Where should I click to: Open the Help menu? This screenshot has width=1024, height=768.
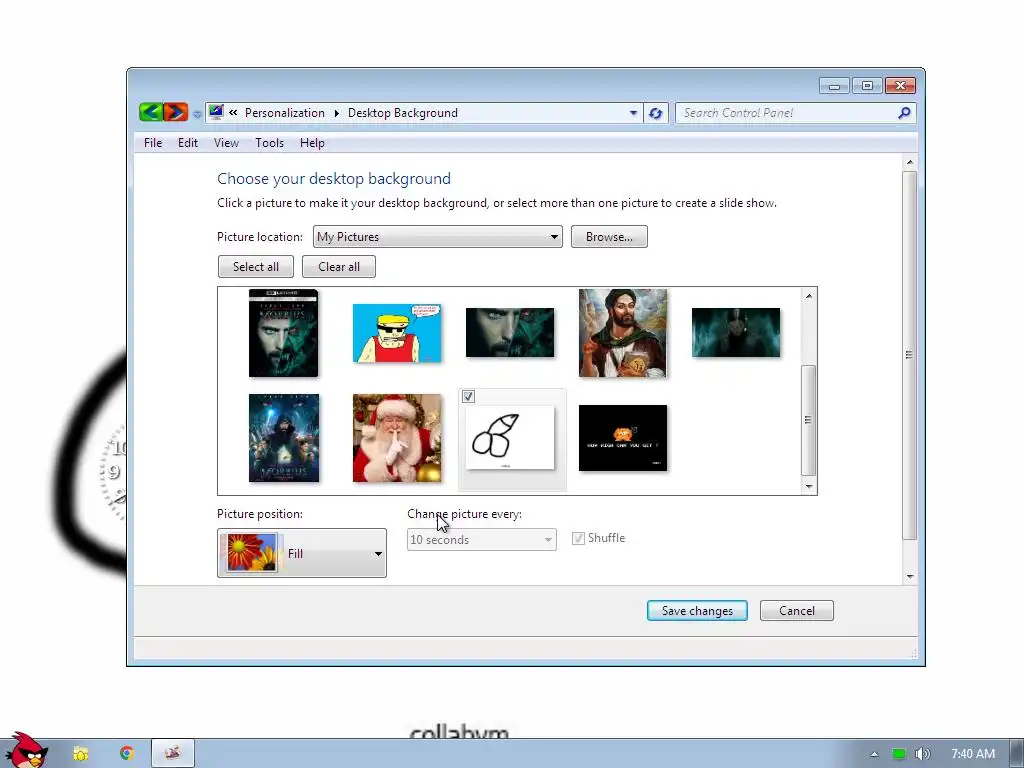312,143
